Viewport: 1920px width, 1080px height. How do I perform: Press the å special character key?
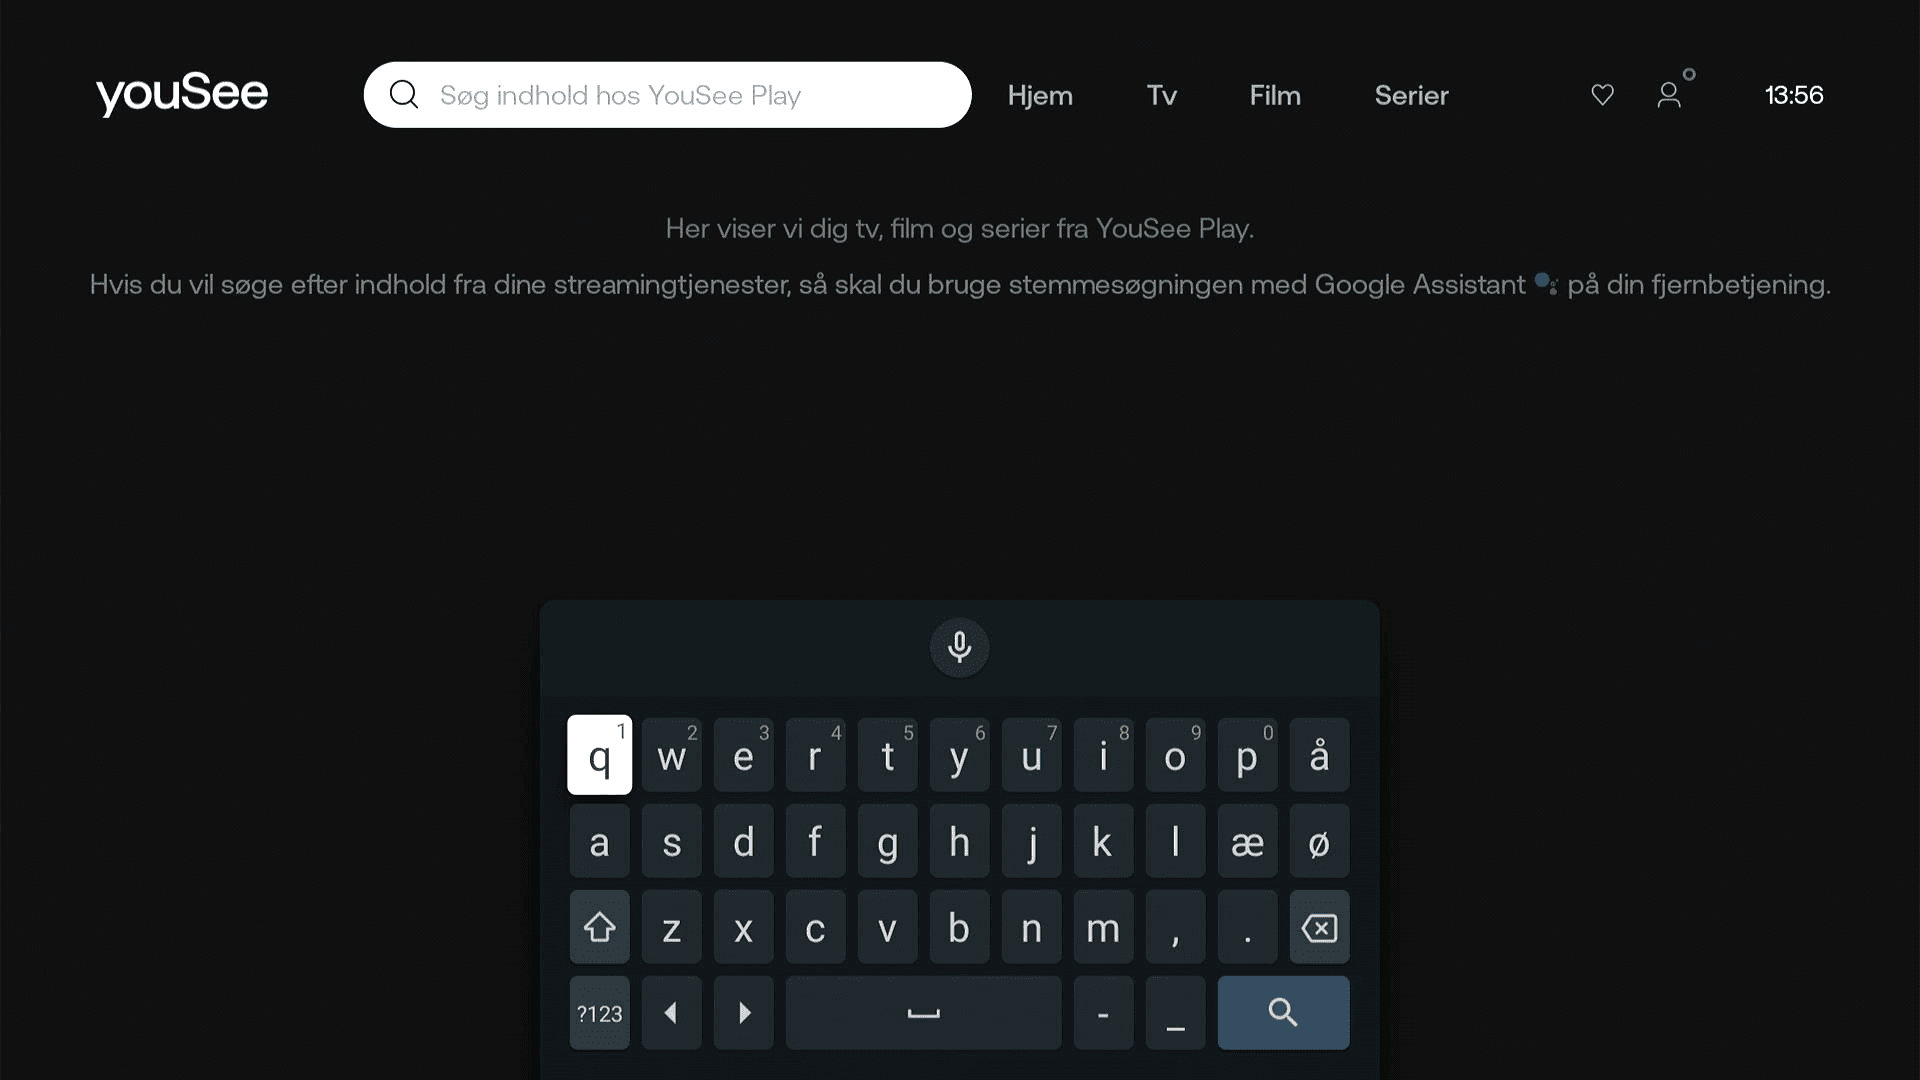pyautogui.click(x=1319, y=754)
